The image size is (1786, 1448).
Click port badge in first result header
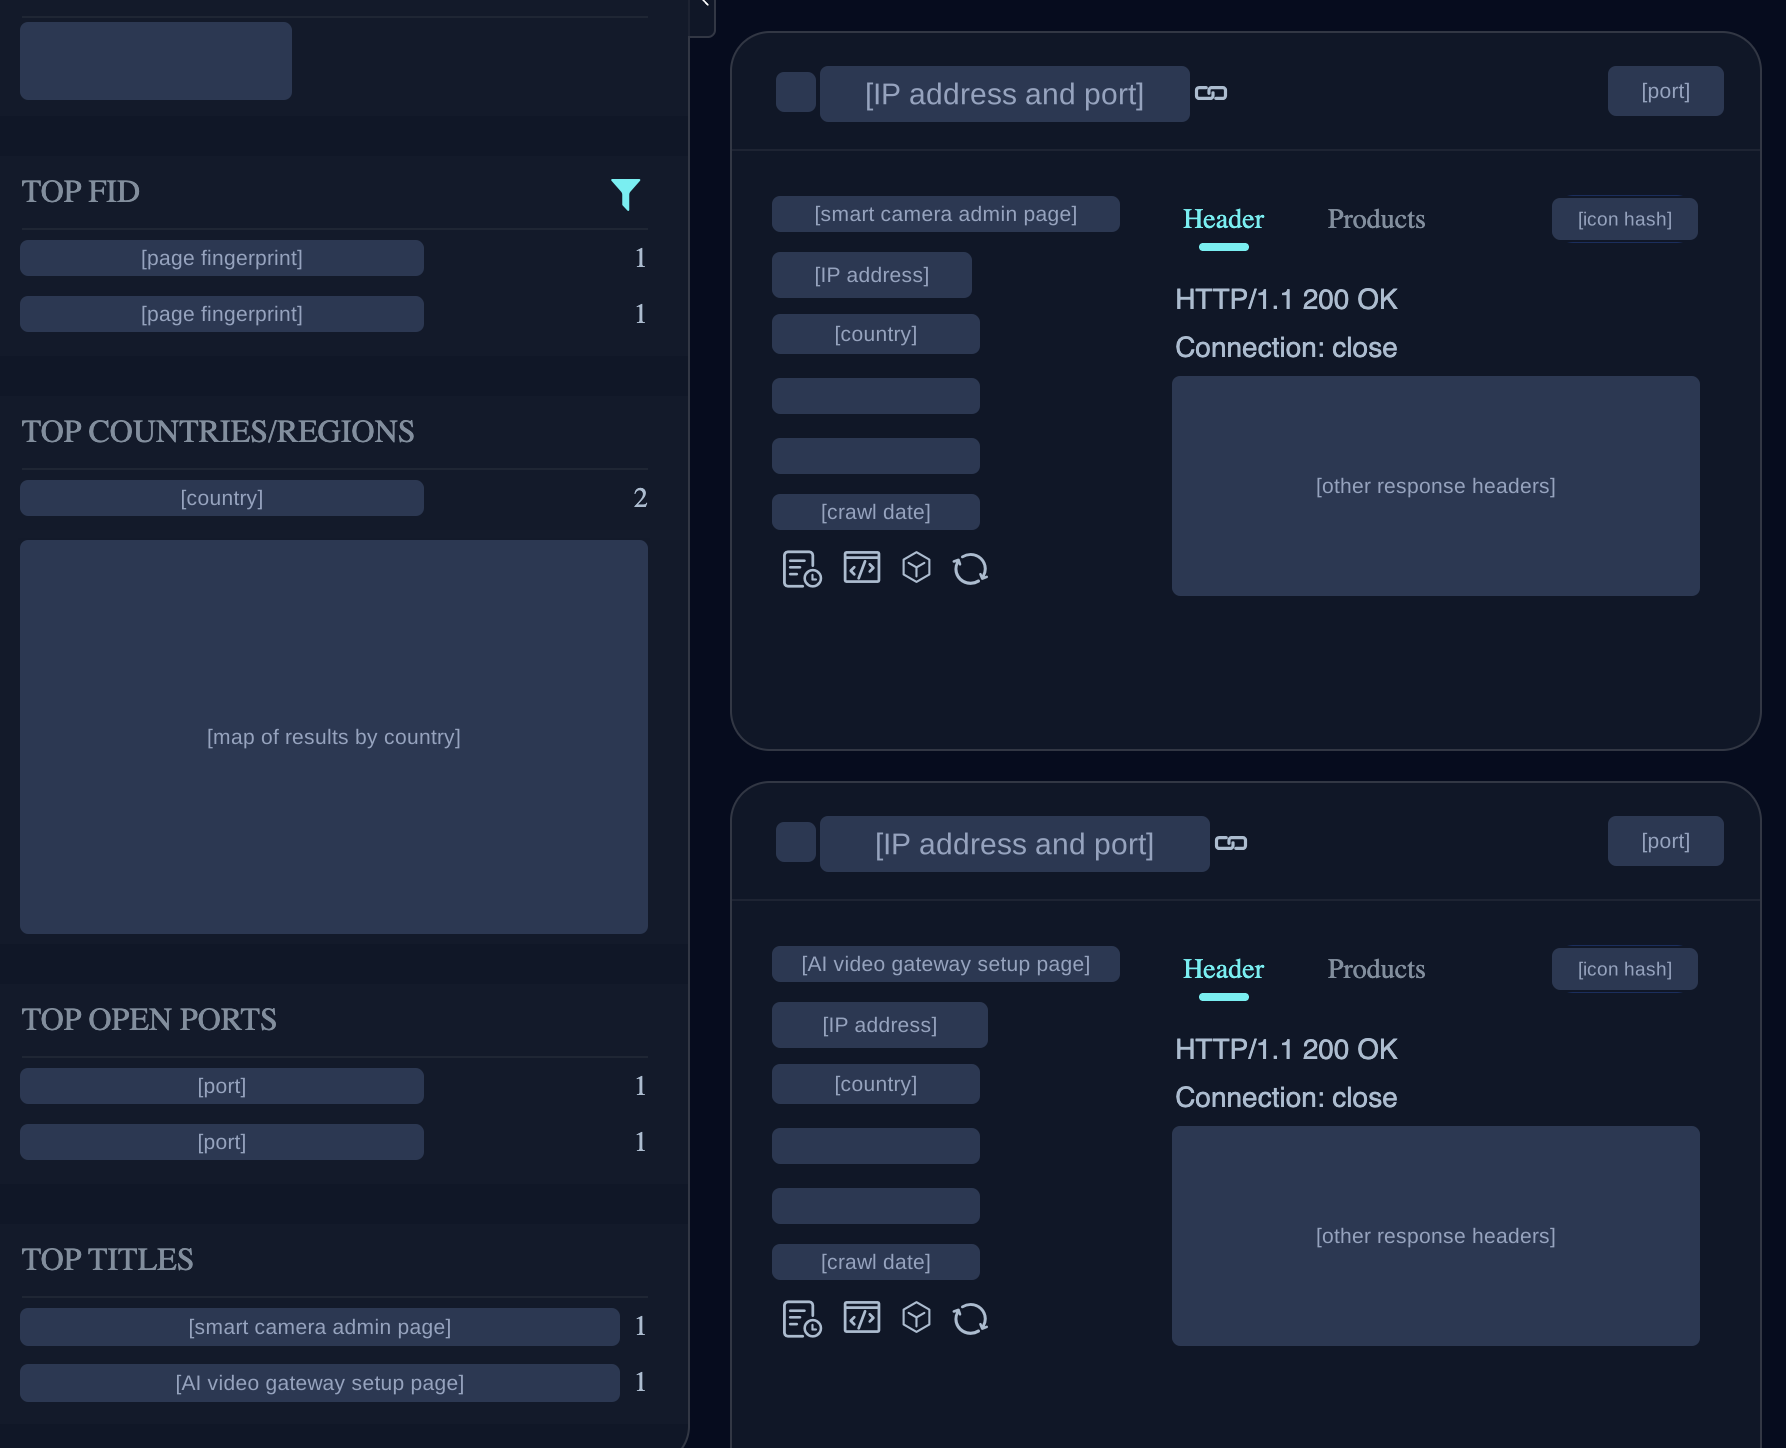[1666, 91]
